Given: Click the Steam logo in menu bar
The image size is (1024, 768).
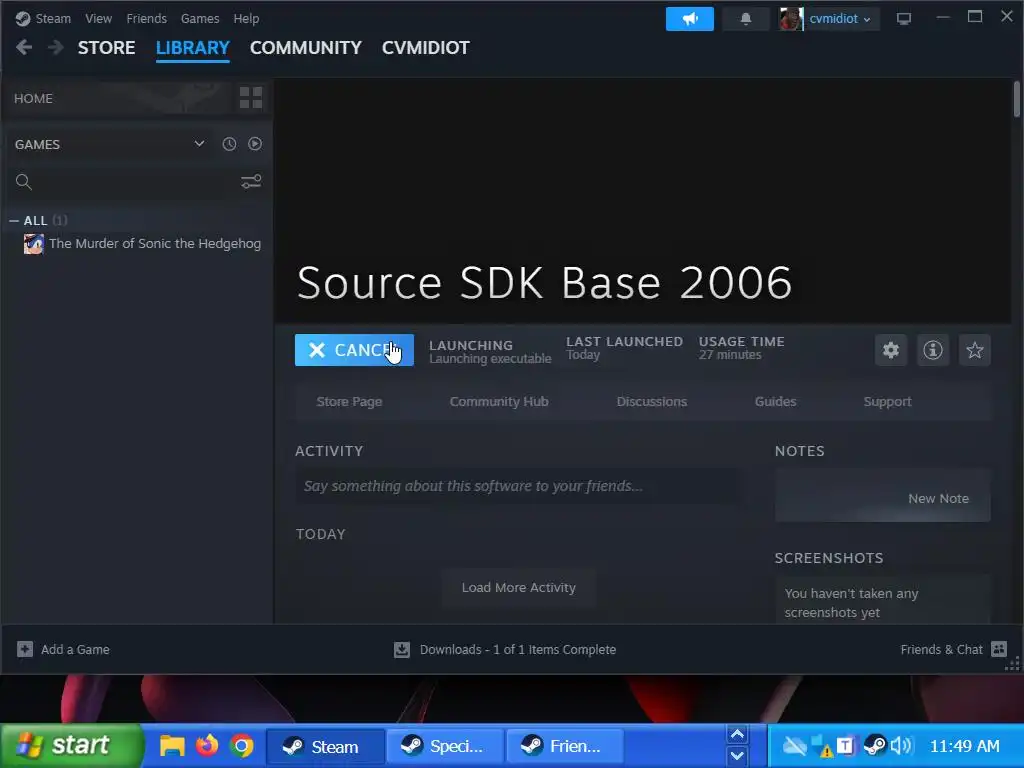Looking at the screenshot, I should [23, 18].
